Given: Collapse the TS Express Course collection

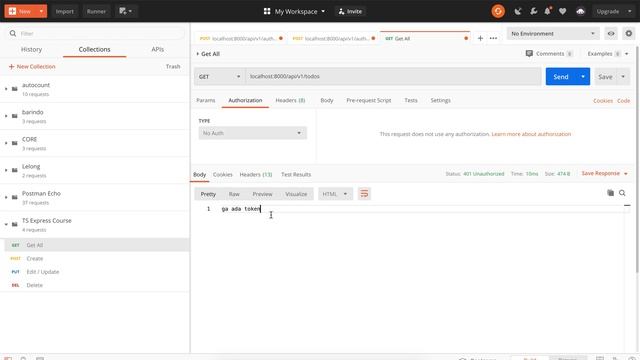Looking at the screenshot, I should click(6, 224).
